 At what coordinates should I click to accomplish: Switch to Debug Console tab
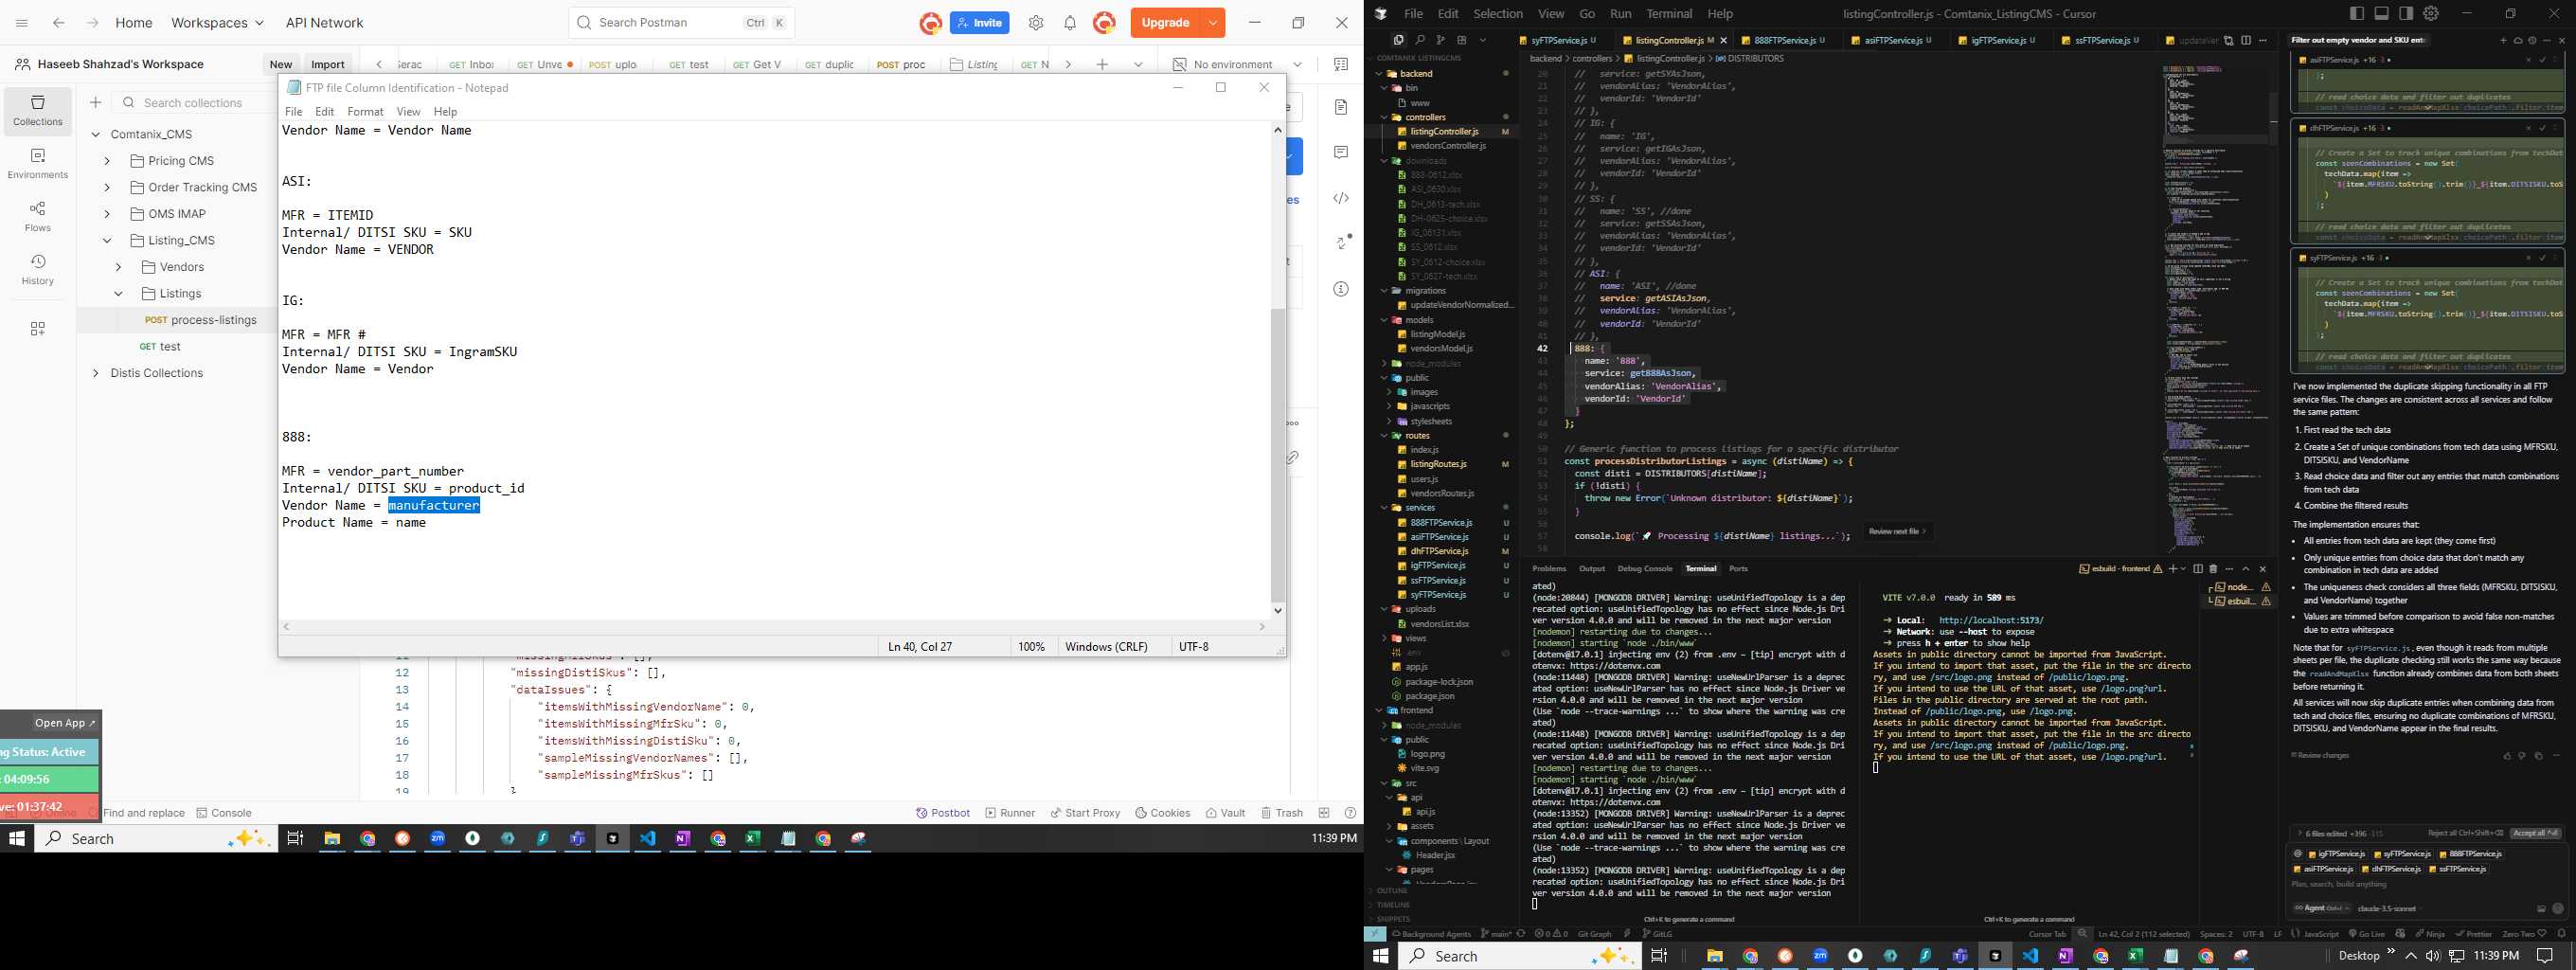[1645, 569]
